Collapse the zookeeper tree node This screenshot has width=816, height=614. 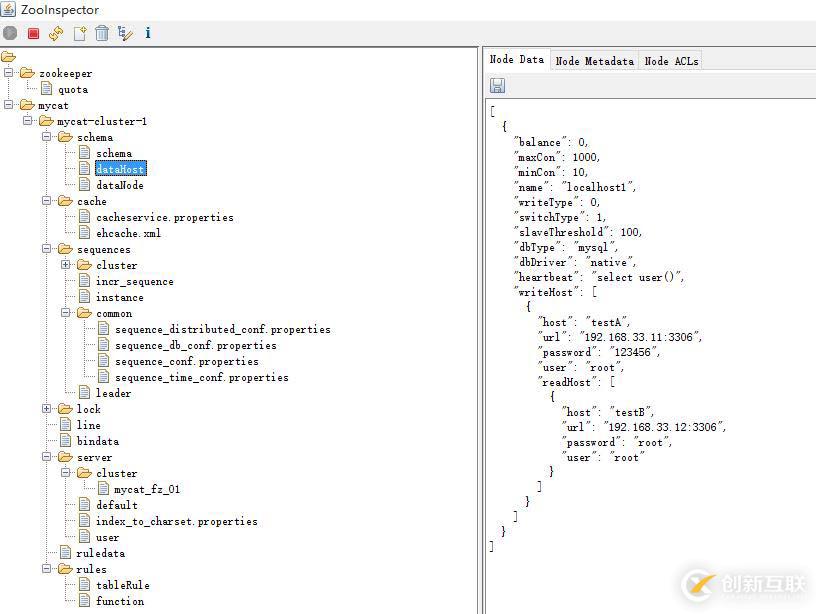point(9,73)
